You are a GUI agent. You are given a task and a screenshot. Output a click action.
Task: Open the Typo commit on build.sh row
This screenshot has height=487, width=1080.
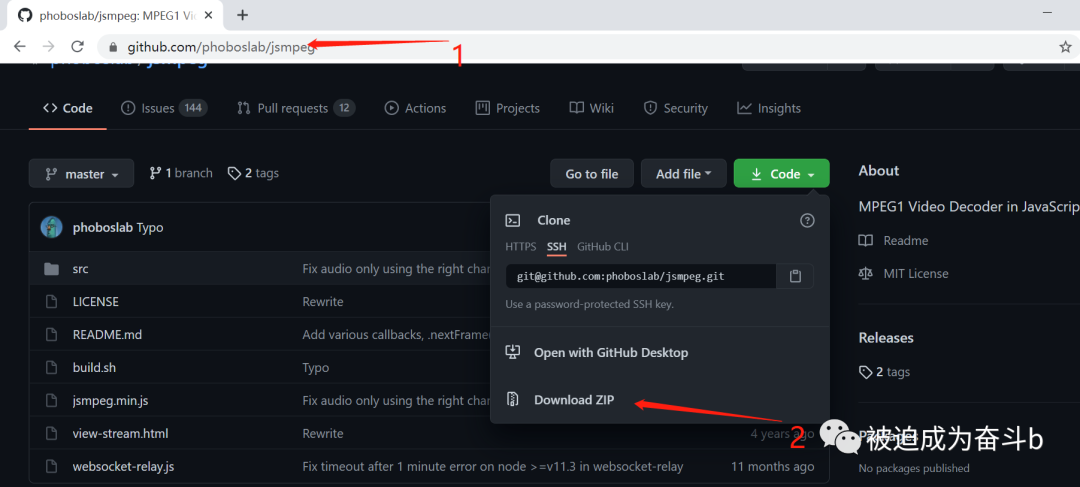(x=315, y=368)
